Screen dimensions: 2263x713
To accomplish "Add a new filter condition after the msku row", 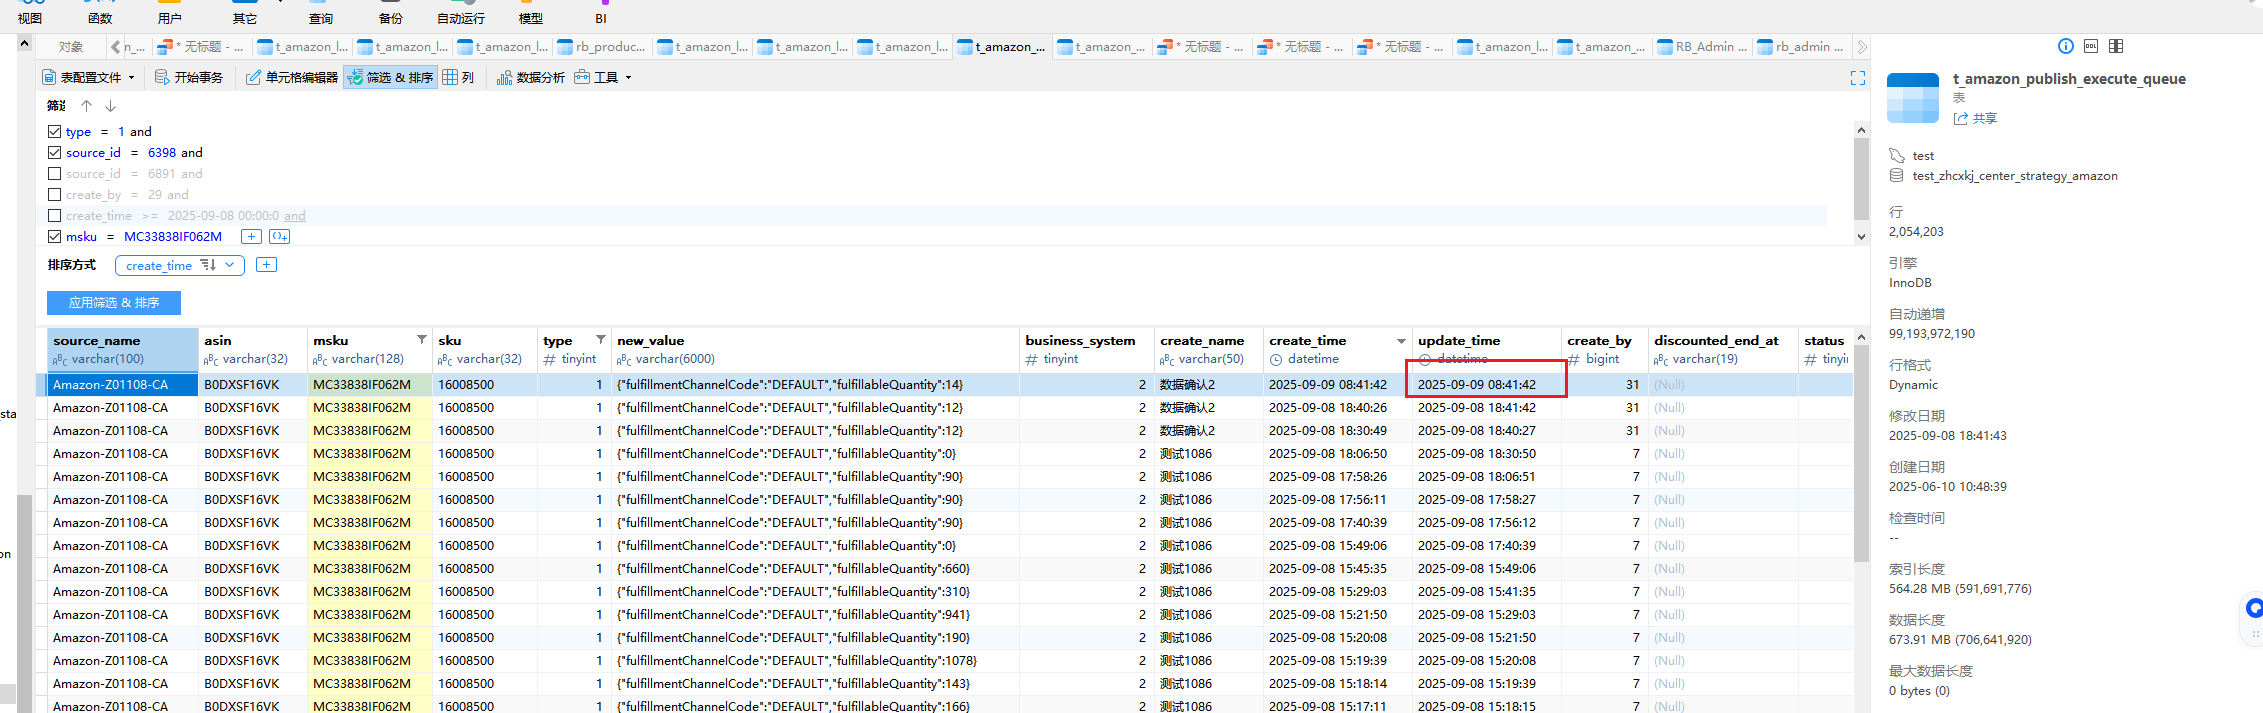I will tap(252, 236).
